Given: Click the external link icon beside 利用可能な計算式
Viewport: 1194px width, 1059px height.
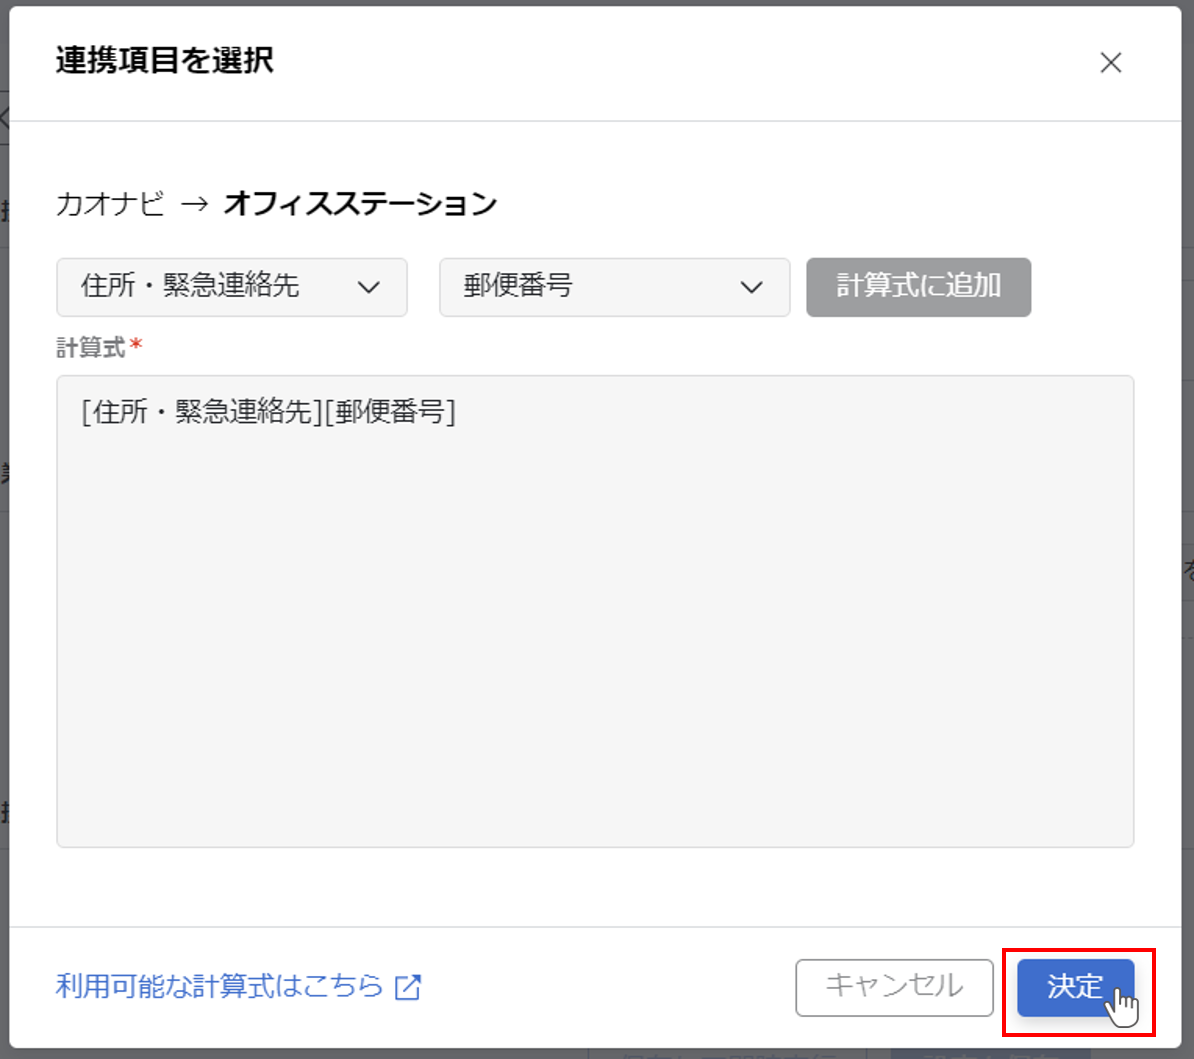Looking at the screenshot, I should tap(408, 987).
